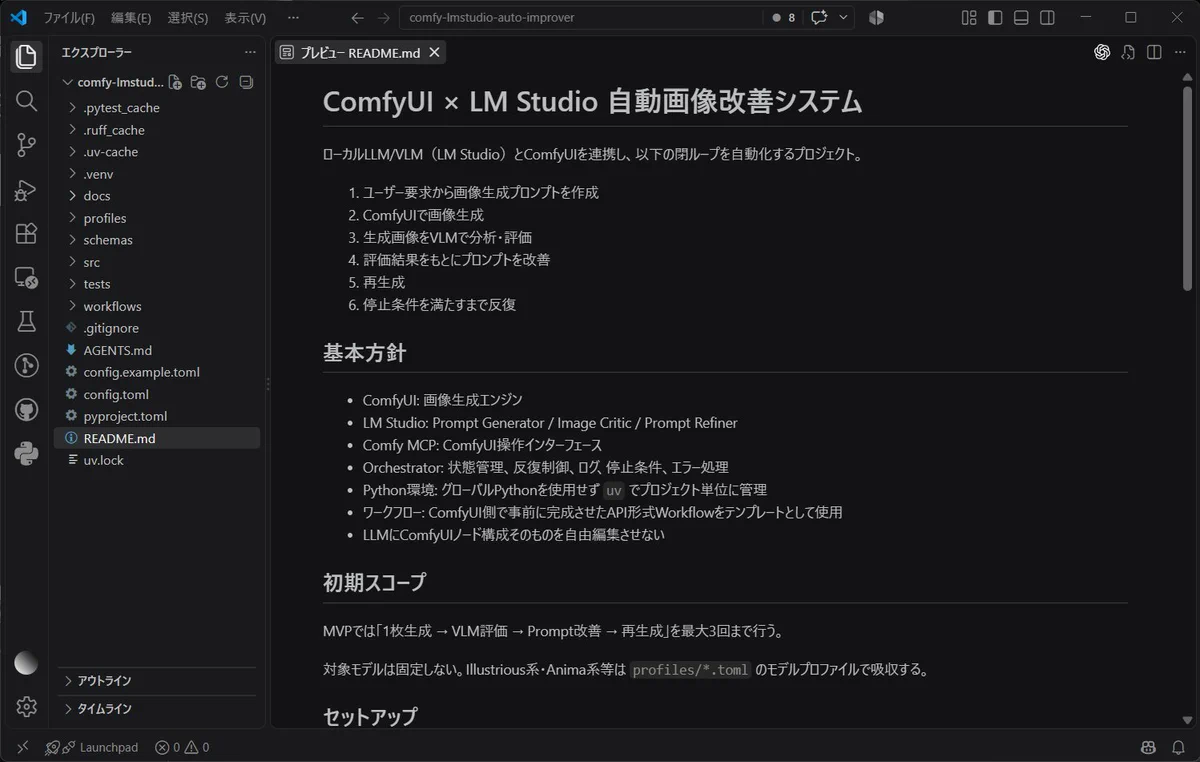Open the Search view in activity bar

[27, 101]
